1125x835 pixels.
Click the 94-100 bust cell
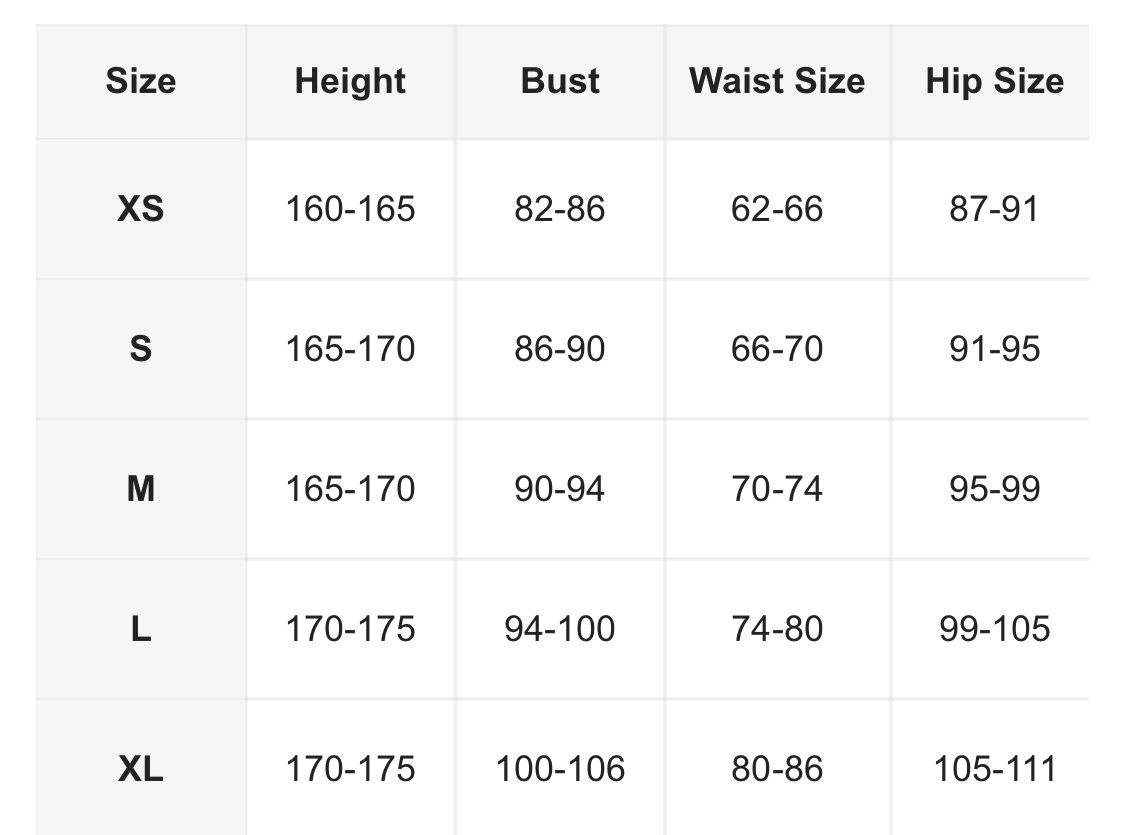tap(560, 629)
